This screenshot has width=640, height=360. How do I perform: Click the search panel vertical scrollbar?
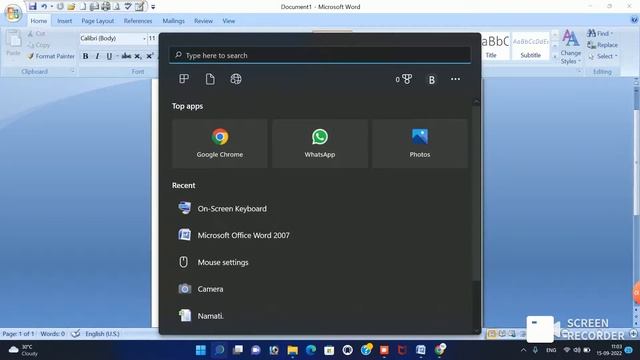tap(476, 192)
